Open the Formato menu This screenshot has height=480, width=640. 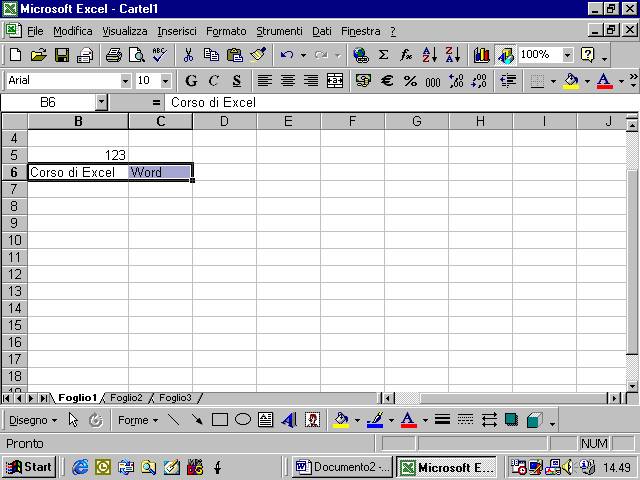(226, 31)
